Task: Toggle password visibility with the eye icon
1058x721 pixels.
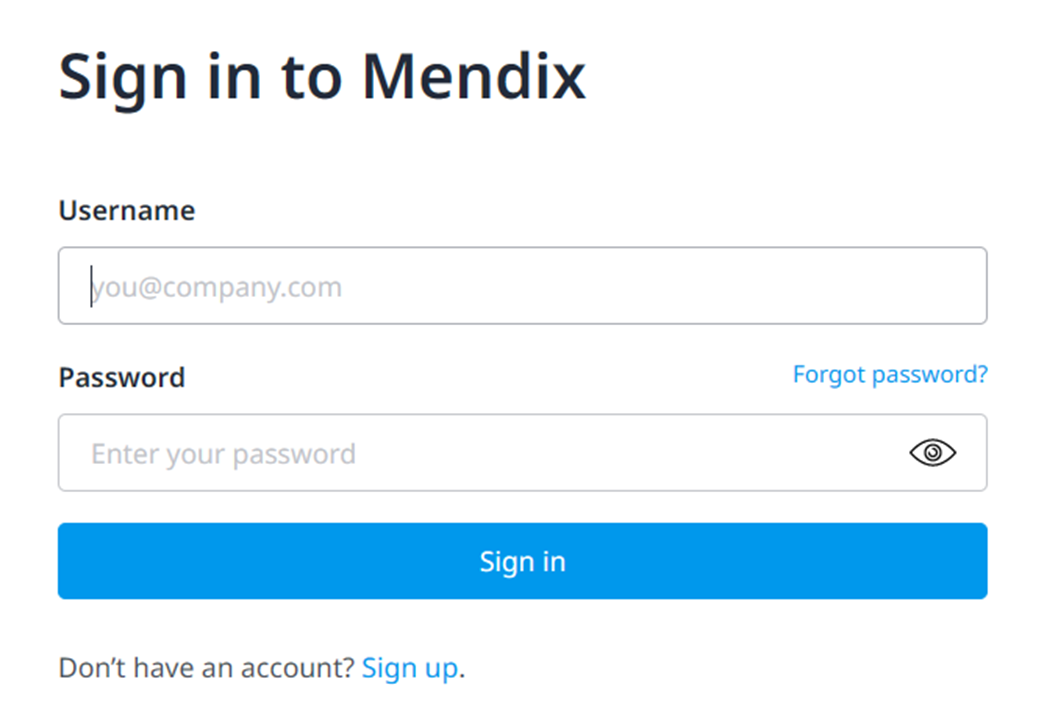Action: tap(932, 453)
